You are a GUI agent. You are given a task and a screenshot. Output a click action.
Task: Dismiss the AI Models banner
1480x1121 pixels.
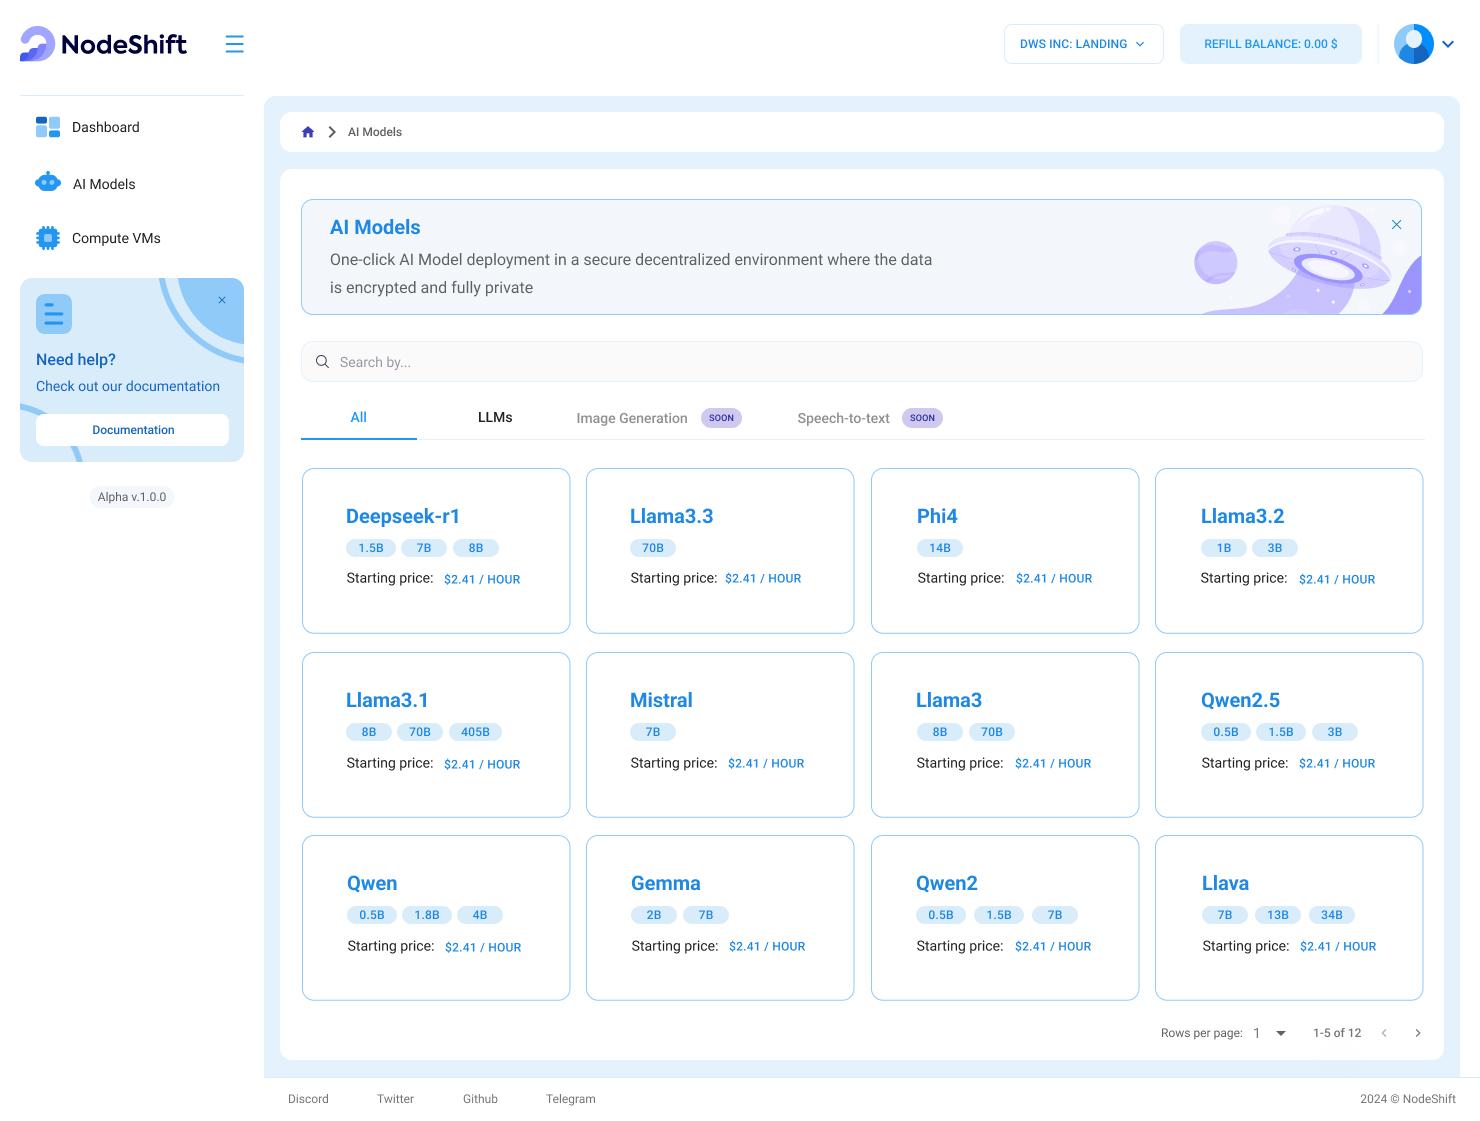pyautogui.click(x=1397, y=225)
